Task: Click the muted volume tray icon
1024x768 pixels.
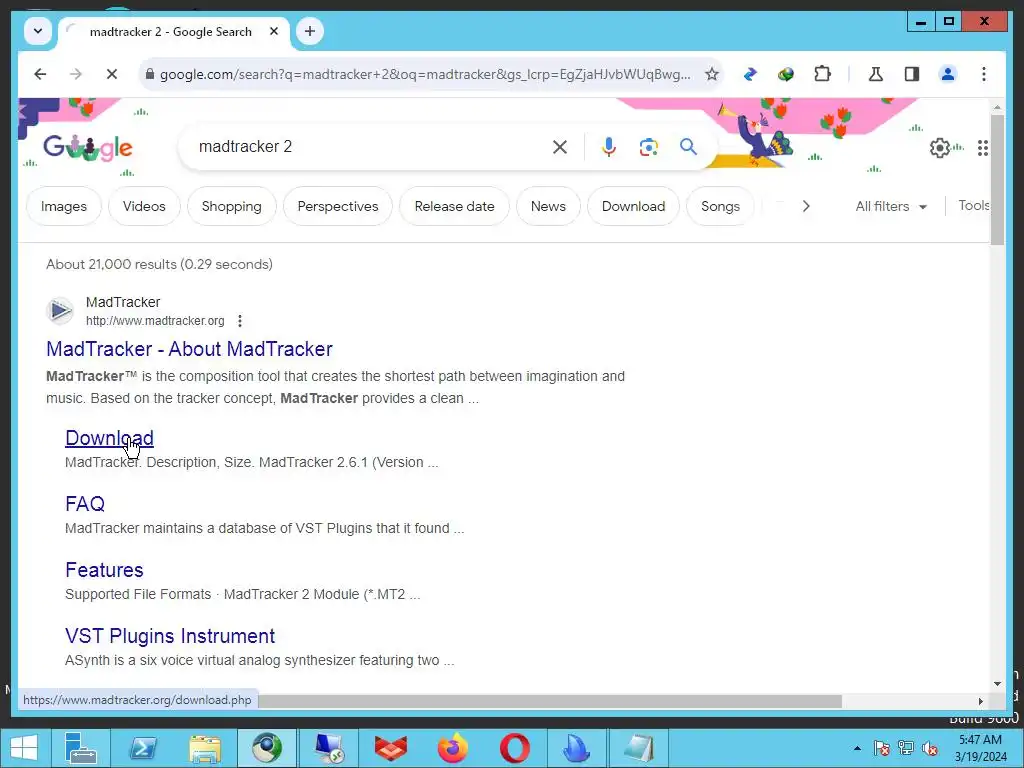Action: (x=930, y=748)
